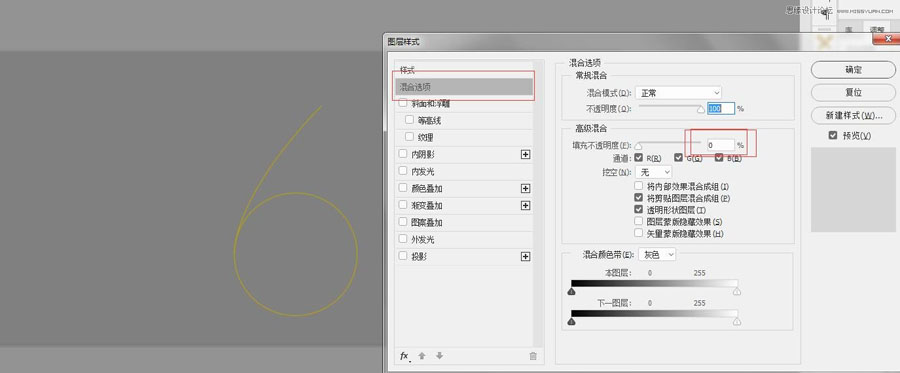Uncheck 将剪贴图层混合成组

(x=638, y=198)
